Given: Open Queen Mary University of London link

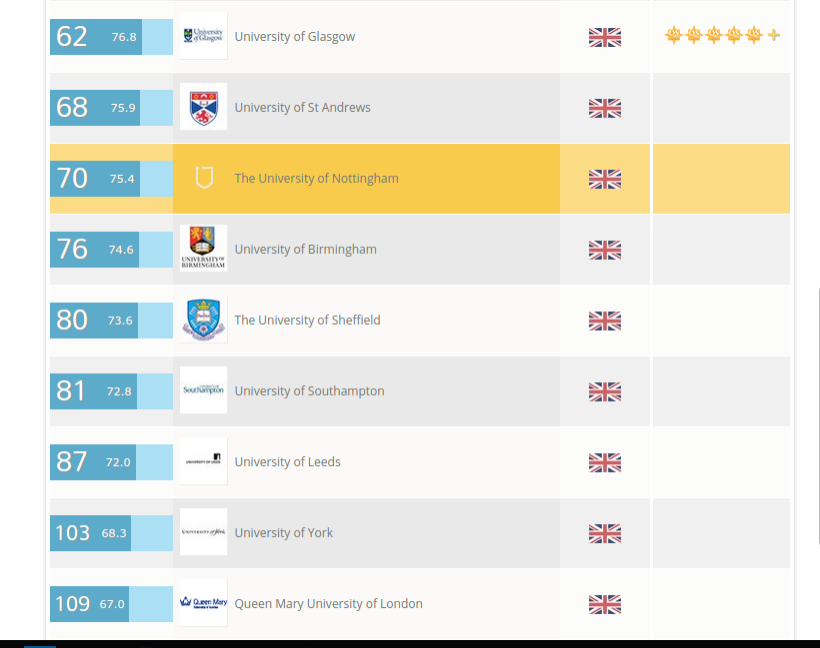Looking at the screenshot, I should click(328, 604).
